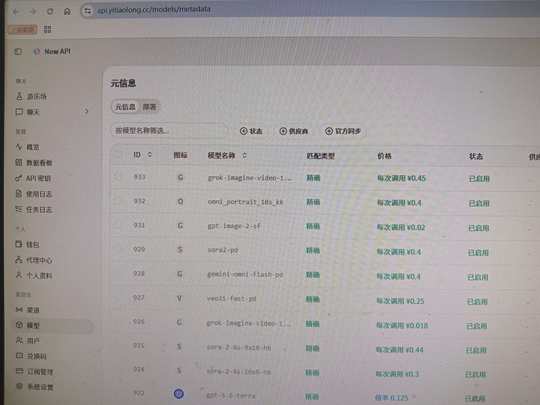The width and height of the screenshot is (540, 405).
Task: Open the 供应商 filter dropdown
Action: [x=293, y=131]
